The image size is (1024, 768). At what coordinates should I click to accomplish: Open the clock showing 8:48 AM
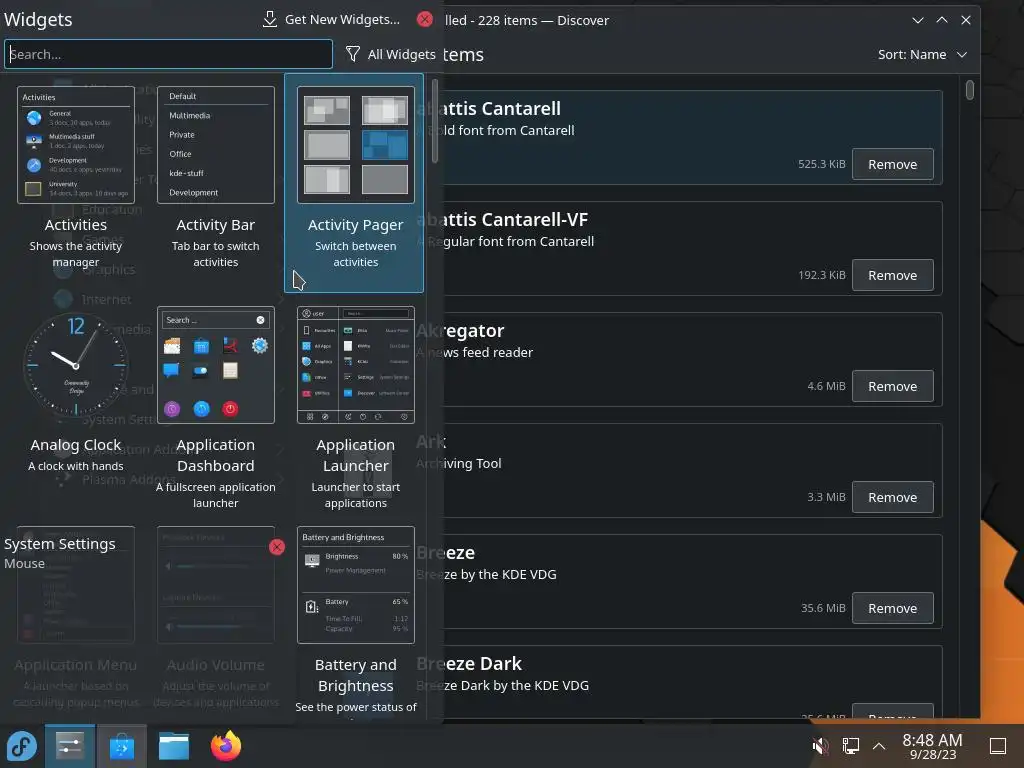pos(932,746)
